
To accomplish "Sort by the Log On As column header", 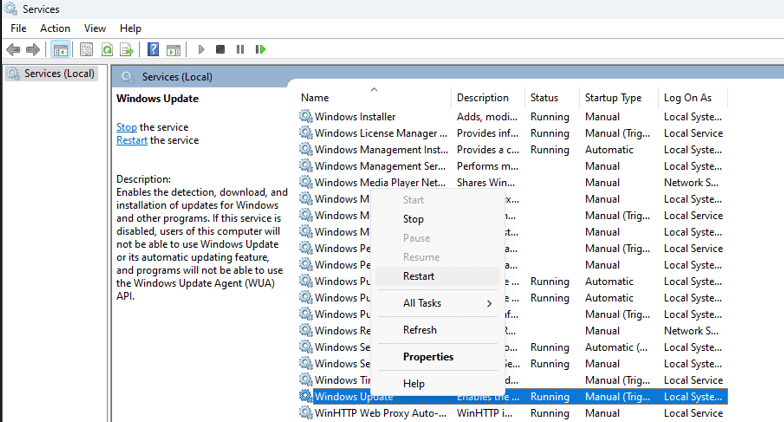I will [694, 98].
